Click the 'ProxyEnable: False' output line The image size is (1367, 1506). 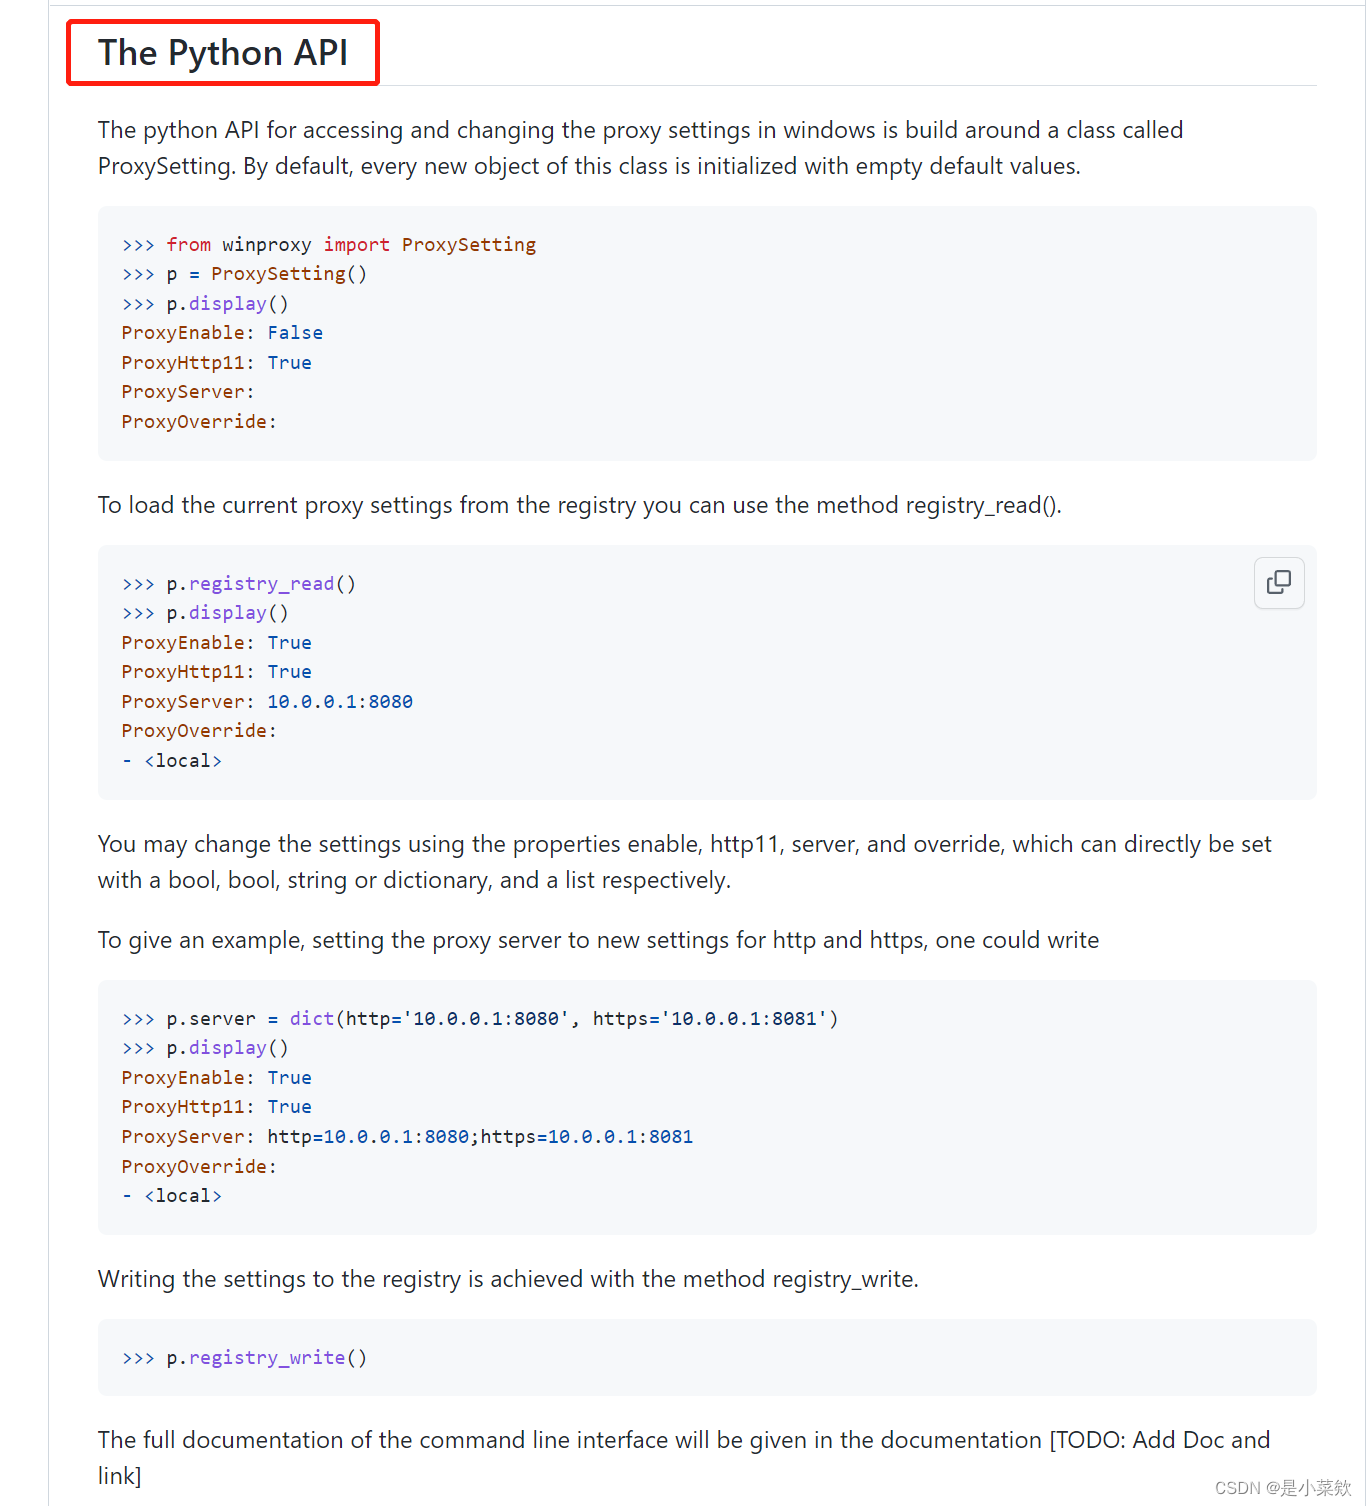tap(222, 333)
